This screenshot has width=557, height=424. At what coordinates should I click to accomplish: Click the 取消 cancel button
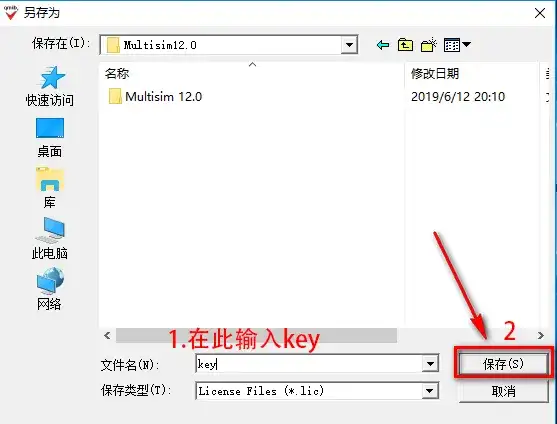503,391
